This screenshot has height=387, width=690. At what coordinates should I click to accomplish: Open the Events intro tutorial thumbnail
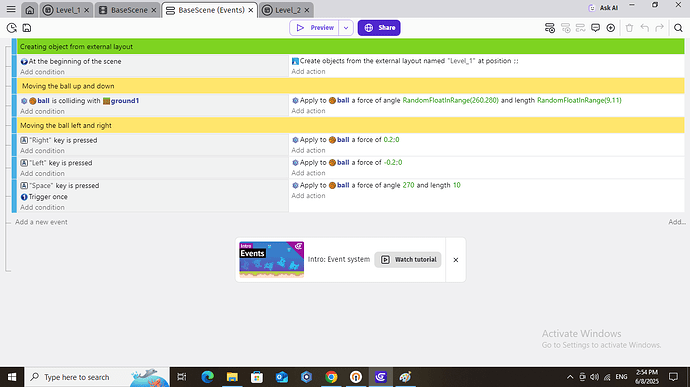[x=272, y=259]
